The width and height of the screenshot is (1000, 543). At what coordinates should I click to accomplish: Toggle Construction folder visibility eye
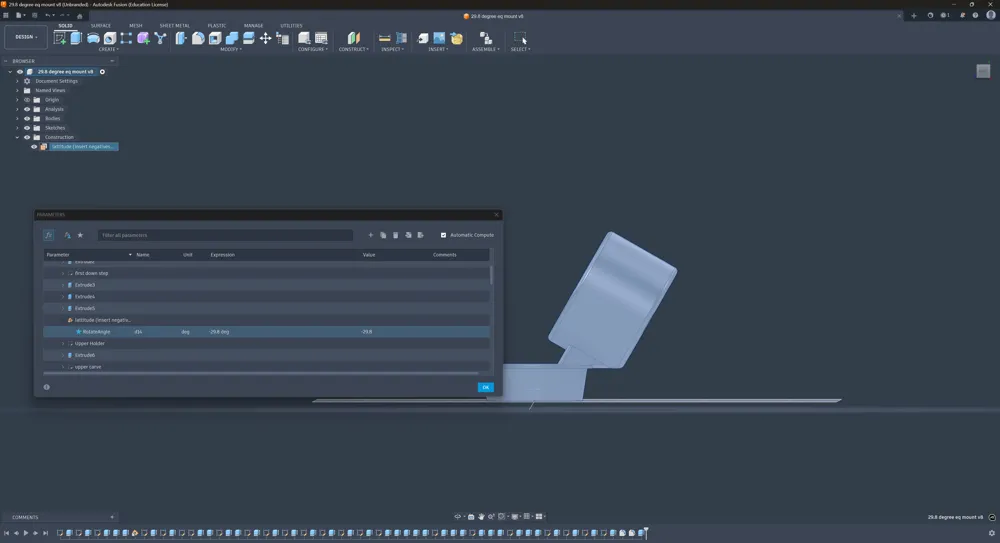coord(27,137)
